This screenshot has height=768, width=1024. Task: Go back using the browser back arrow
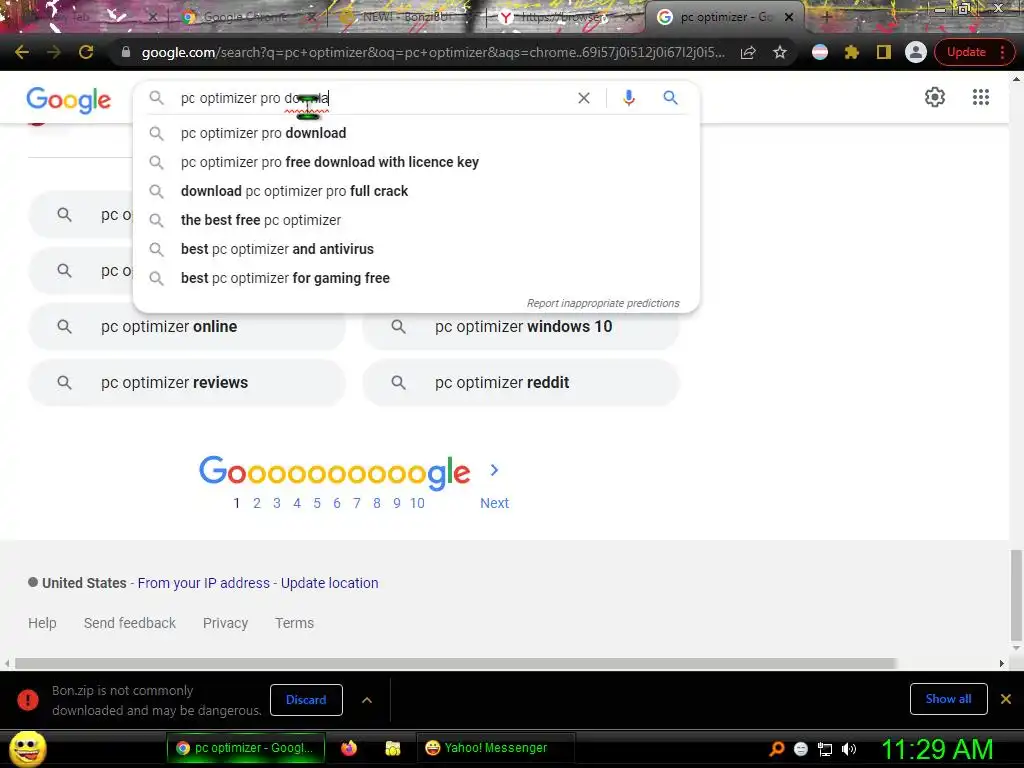point(22,52)
